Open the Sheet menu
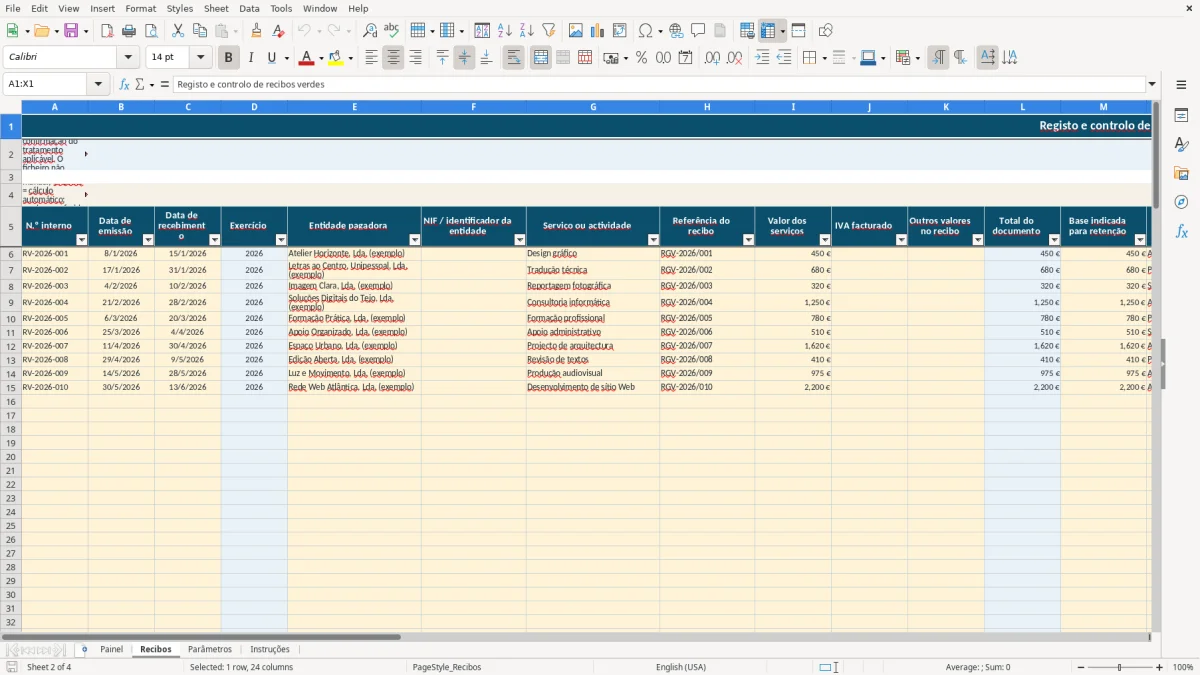Viewport: 1200px width, 675px height. pos(216,8)
